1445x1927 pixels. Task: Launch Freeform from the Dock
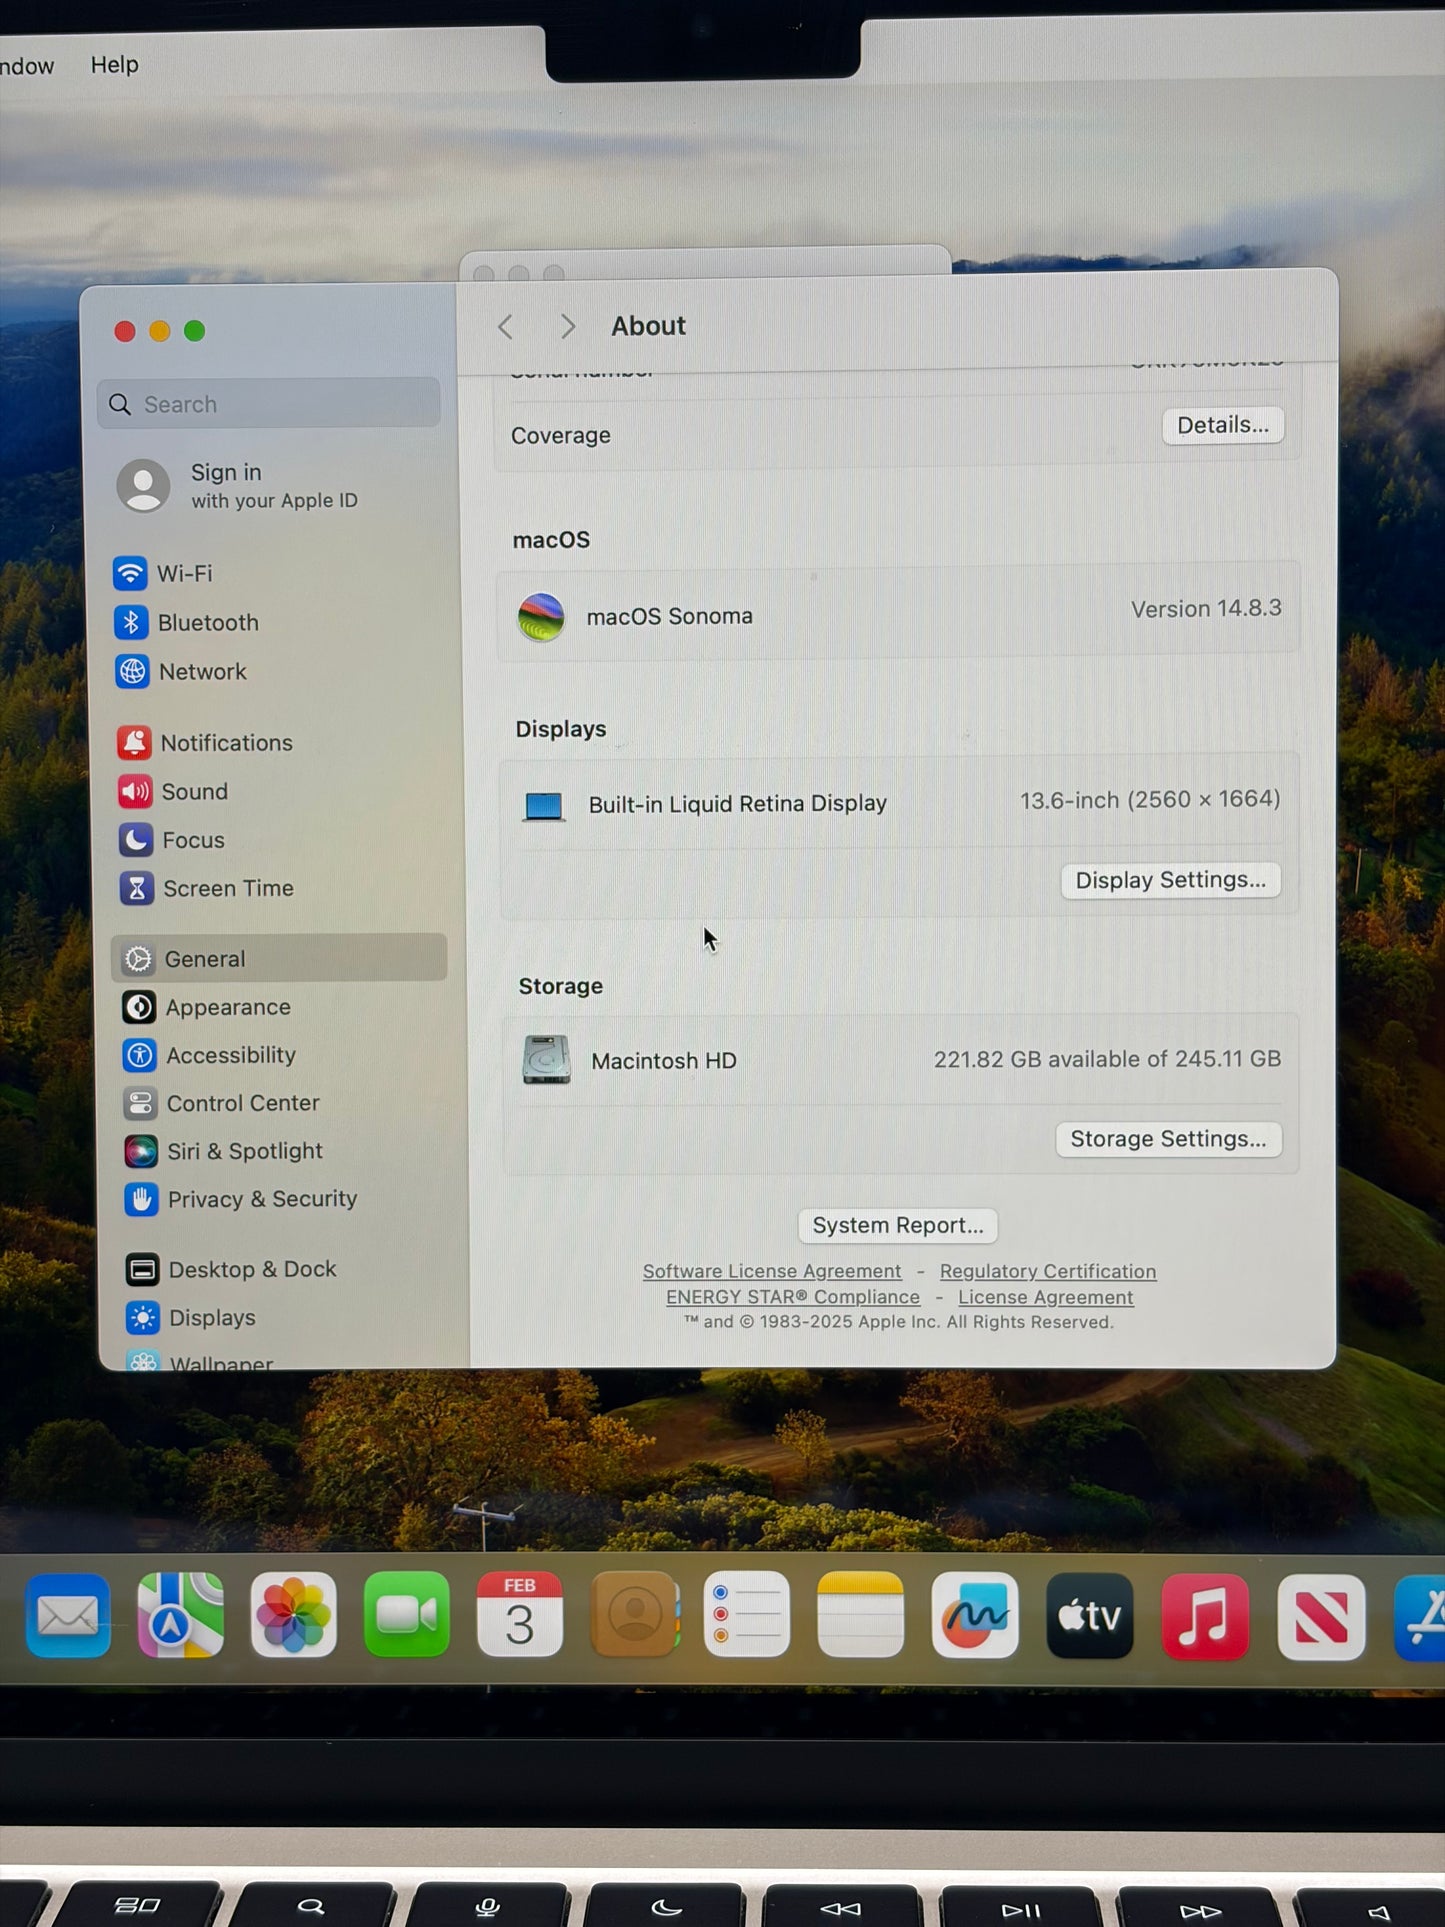[x=975, y=1615]
